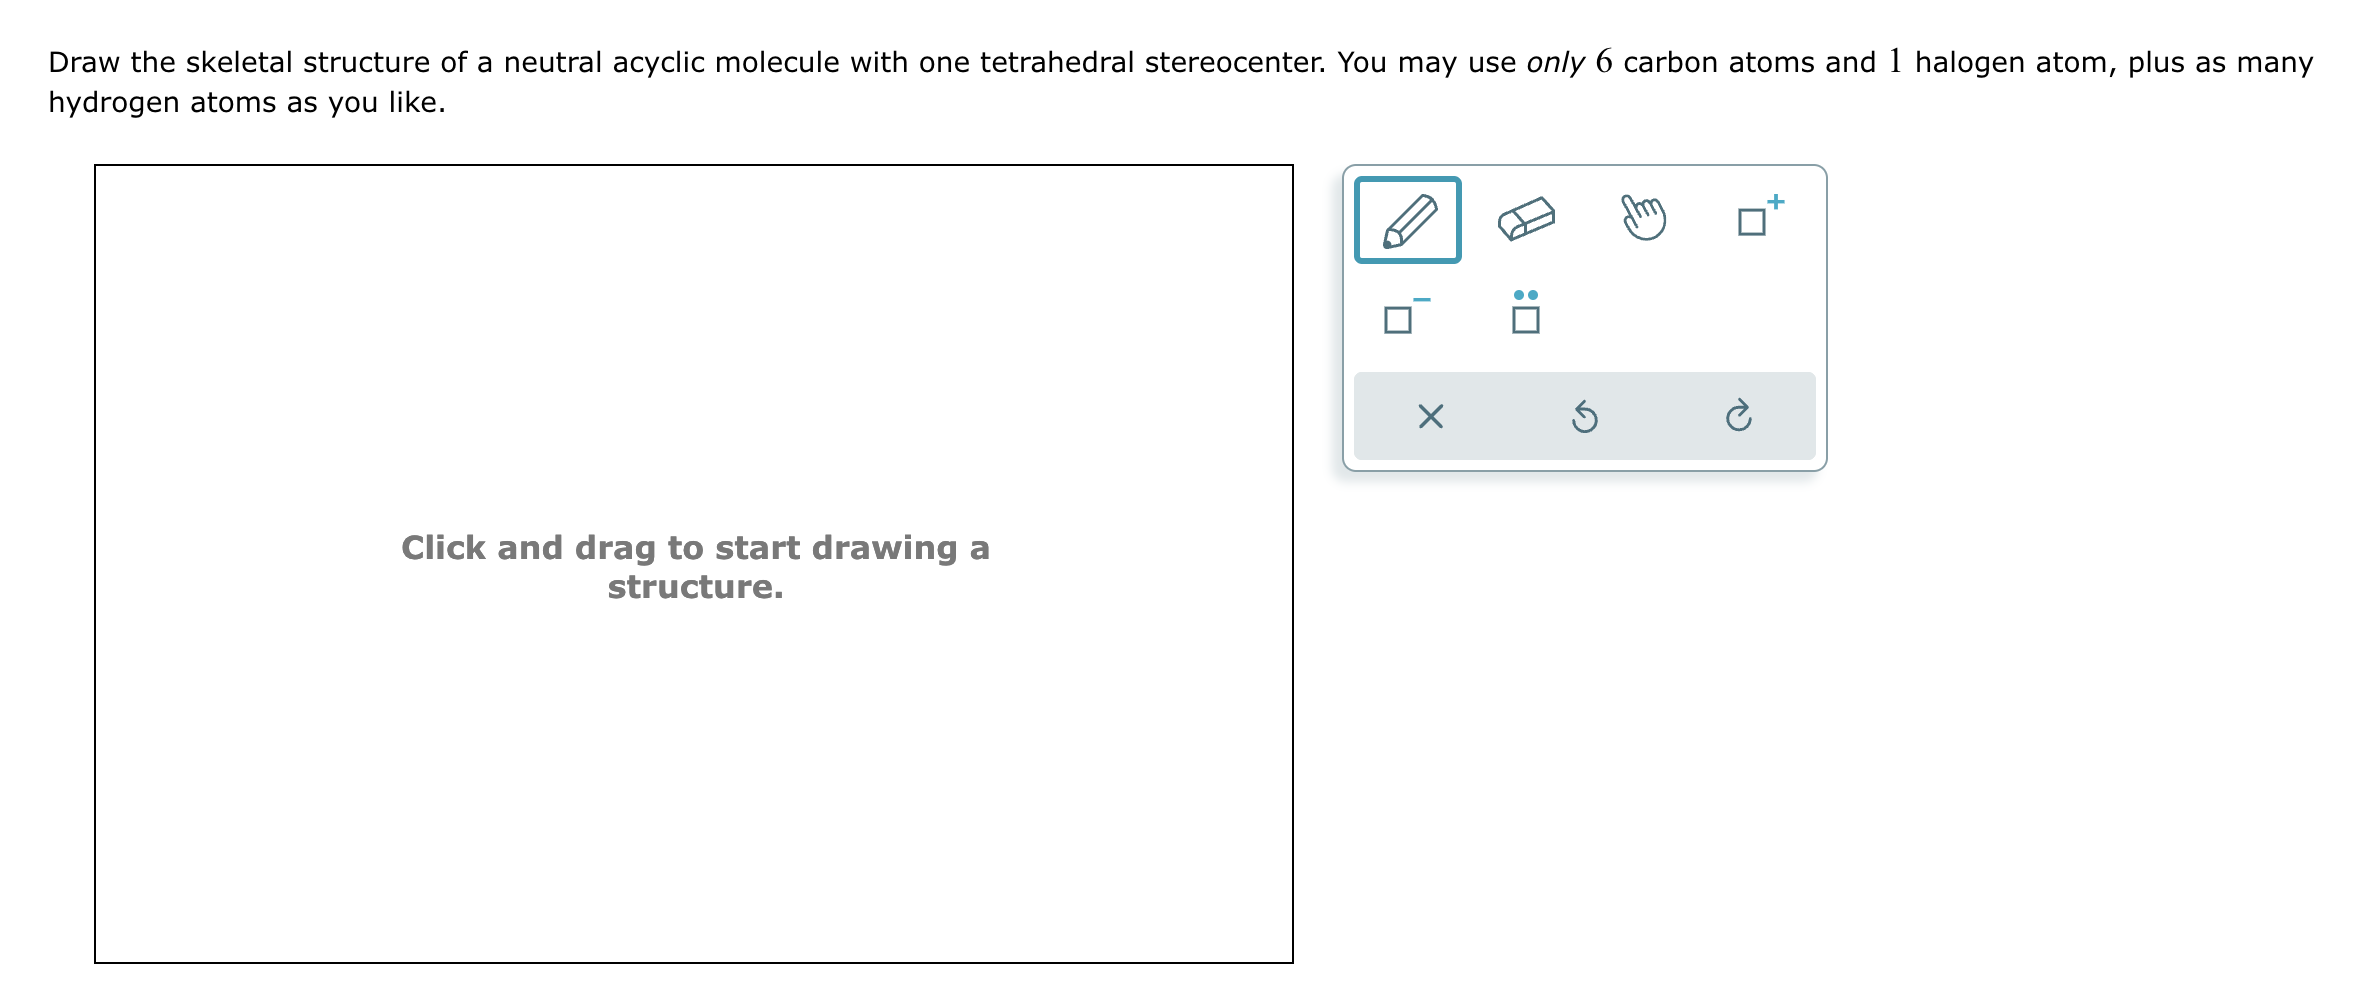Redo the previously undone action

tap(1738, 417)
